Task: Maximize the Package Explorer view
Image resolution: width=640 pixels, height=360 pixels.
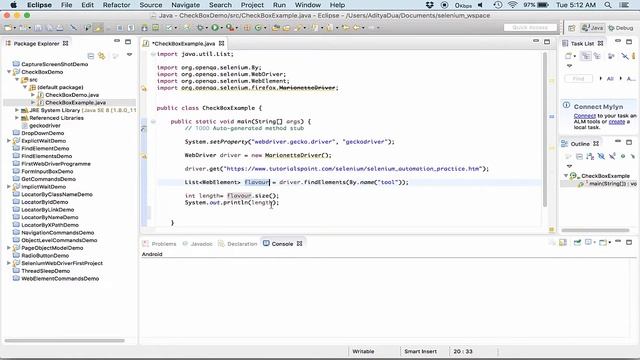Action: click(x=128, y=42)
